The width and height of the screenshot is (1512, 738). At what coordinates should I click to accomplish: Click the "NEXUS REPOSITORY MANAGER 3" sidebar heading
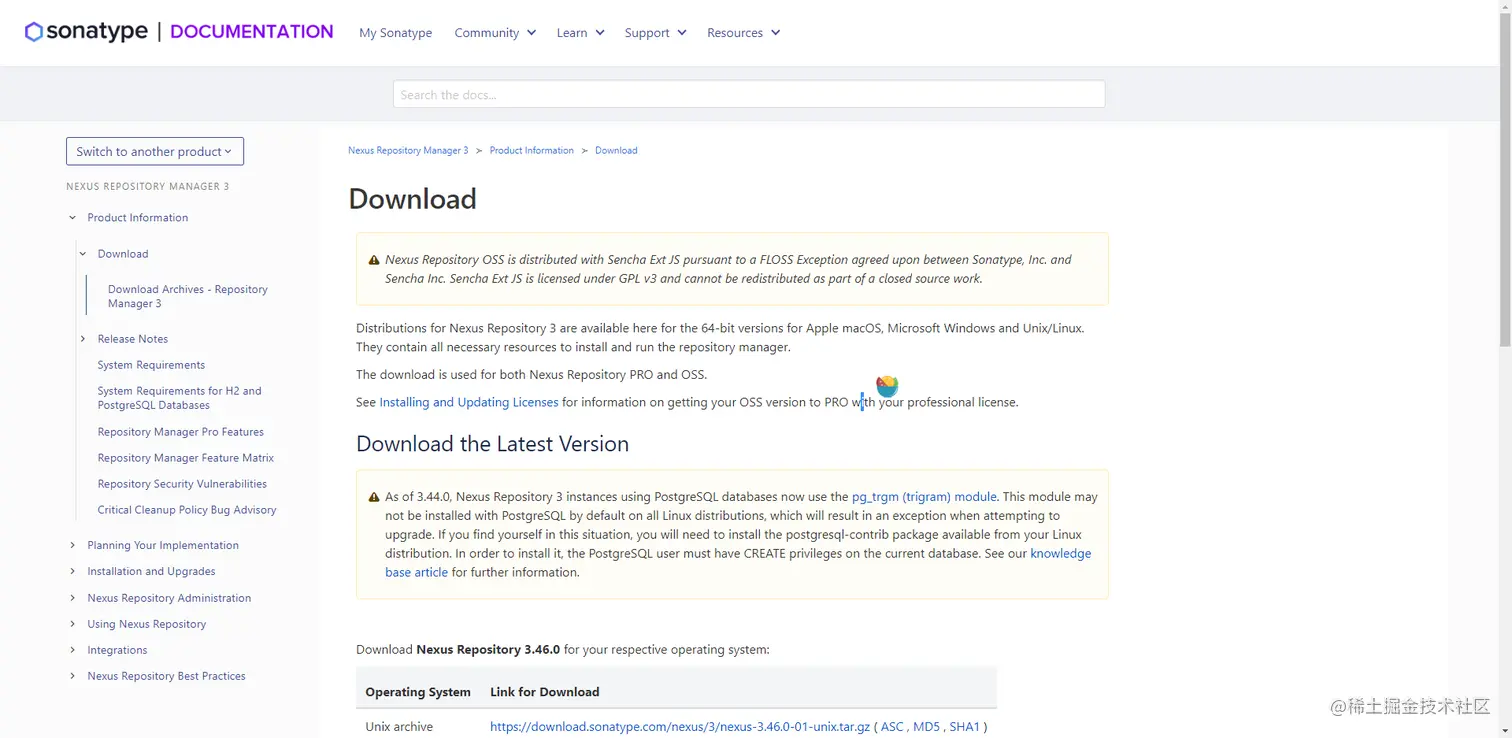tap(148, 187)
